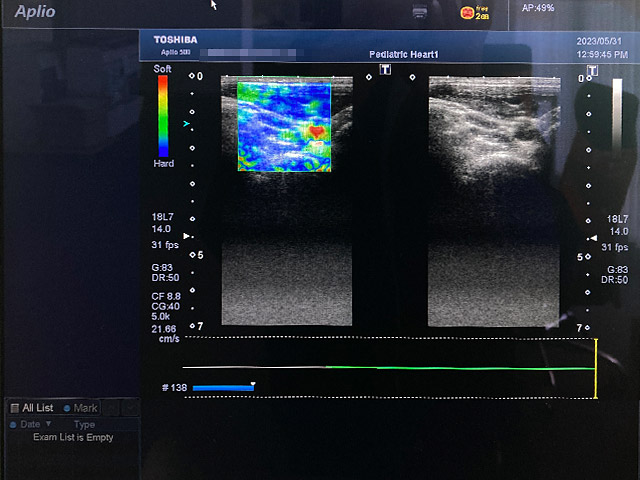Click the white cine bar end marker
The image size is (640, 480).
[x=253, y=384]
